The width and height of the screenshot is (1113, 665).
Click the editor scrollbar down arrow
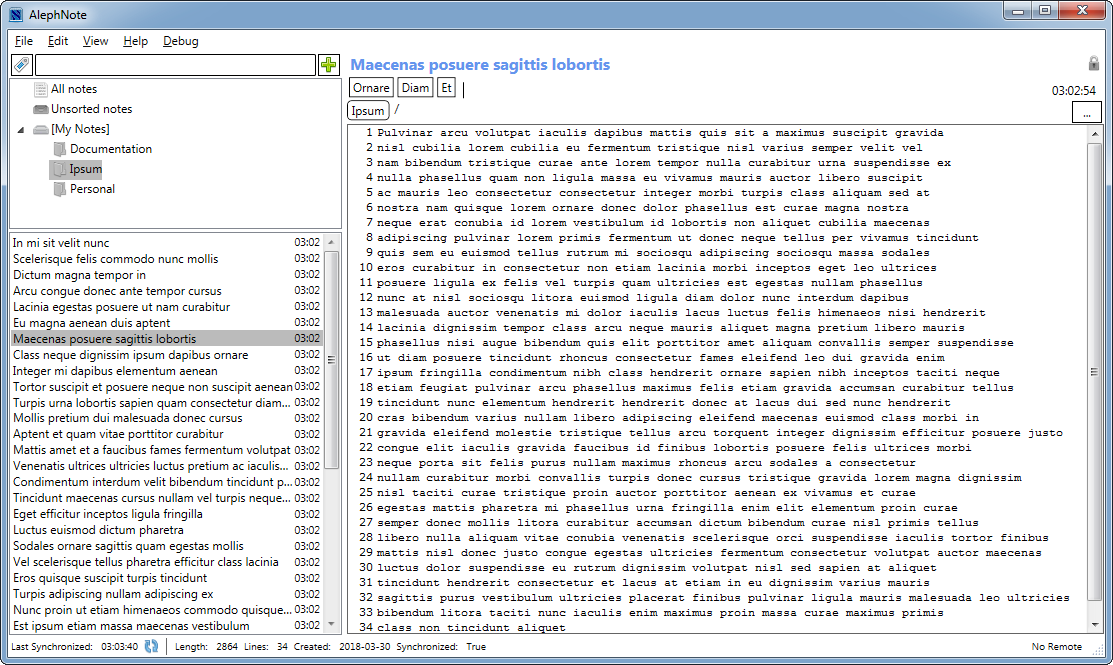[x=1095, y=625]
